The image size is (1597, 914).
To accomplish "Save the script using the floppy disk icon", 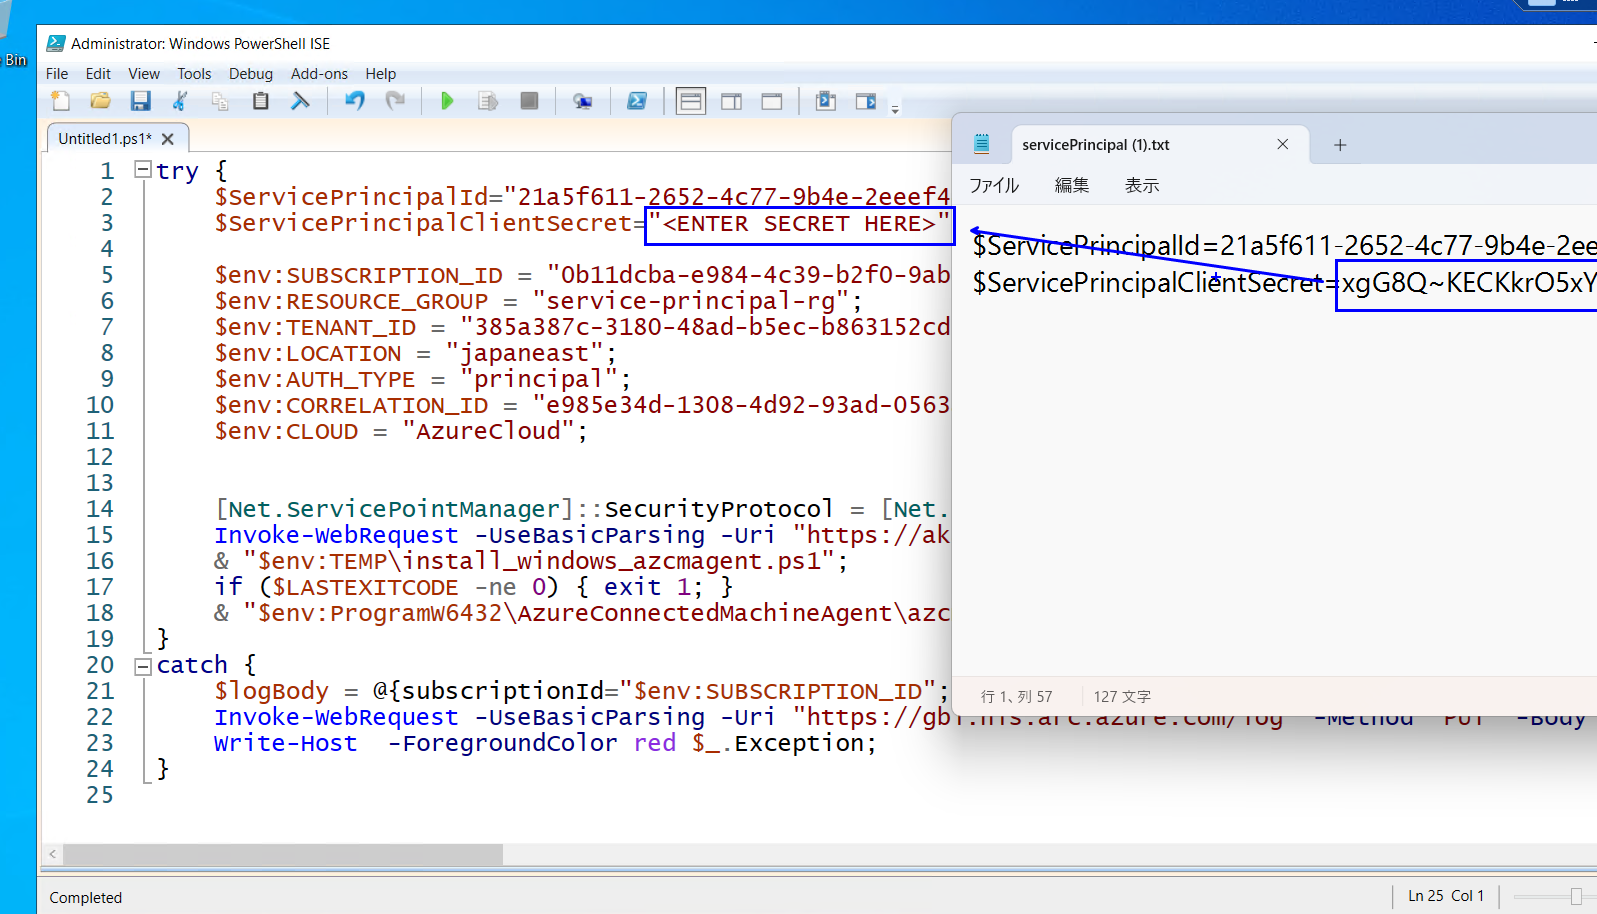I will (x=140, y=101).
